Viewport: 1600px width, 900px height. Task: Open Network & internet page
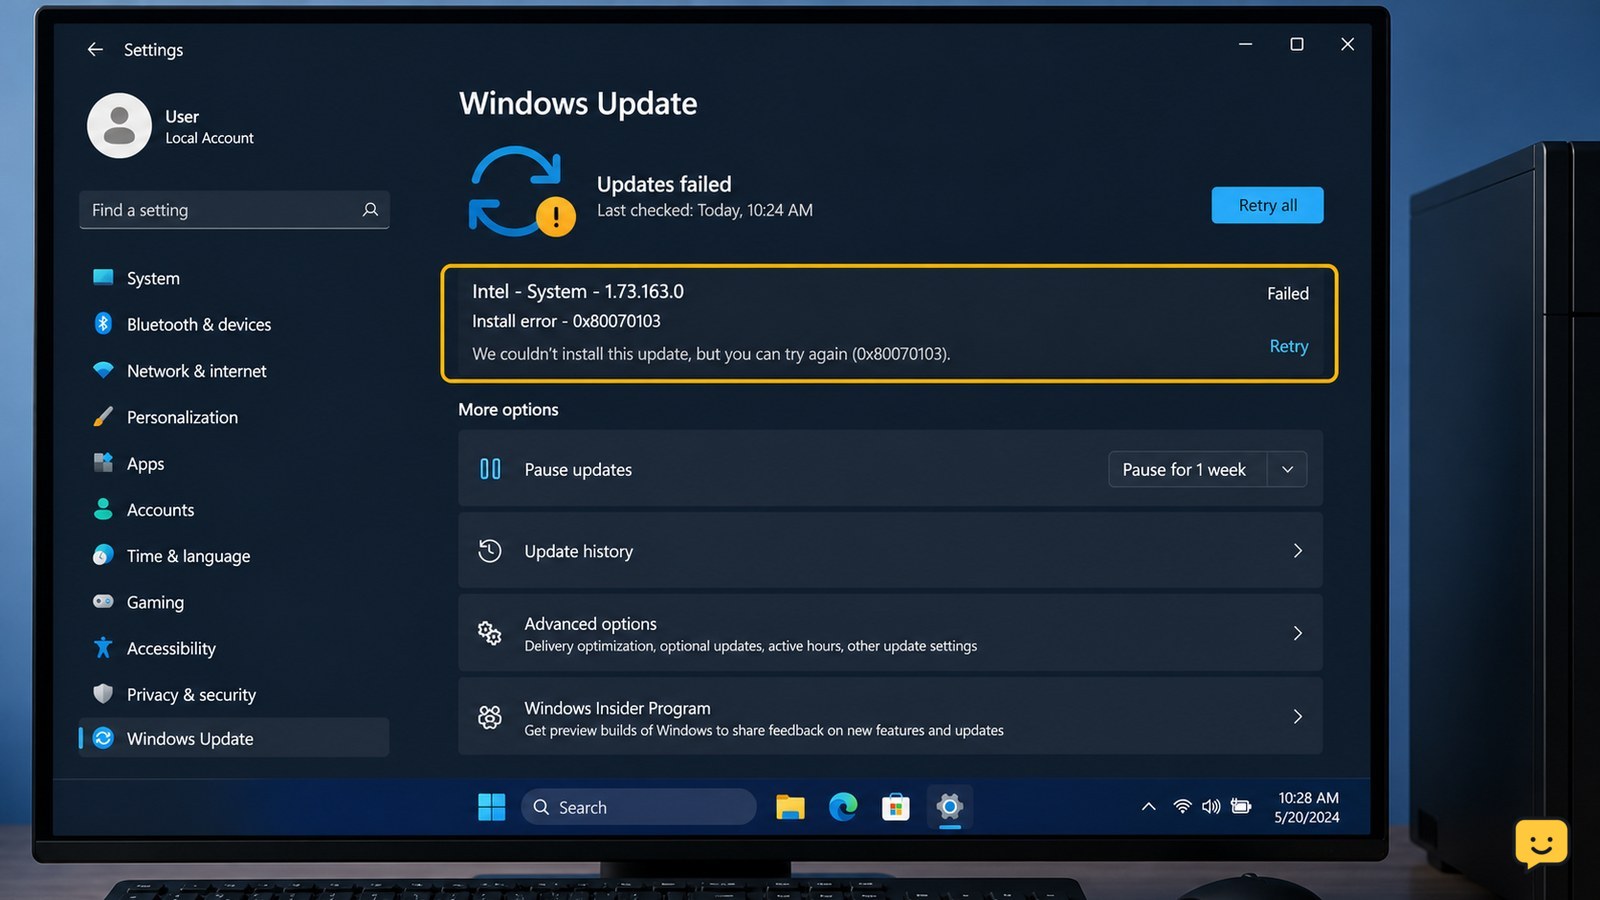[234, 371]
